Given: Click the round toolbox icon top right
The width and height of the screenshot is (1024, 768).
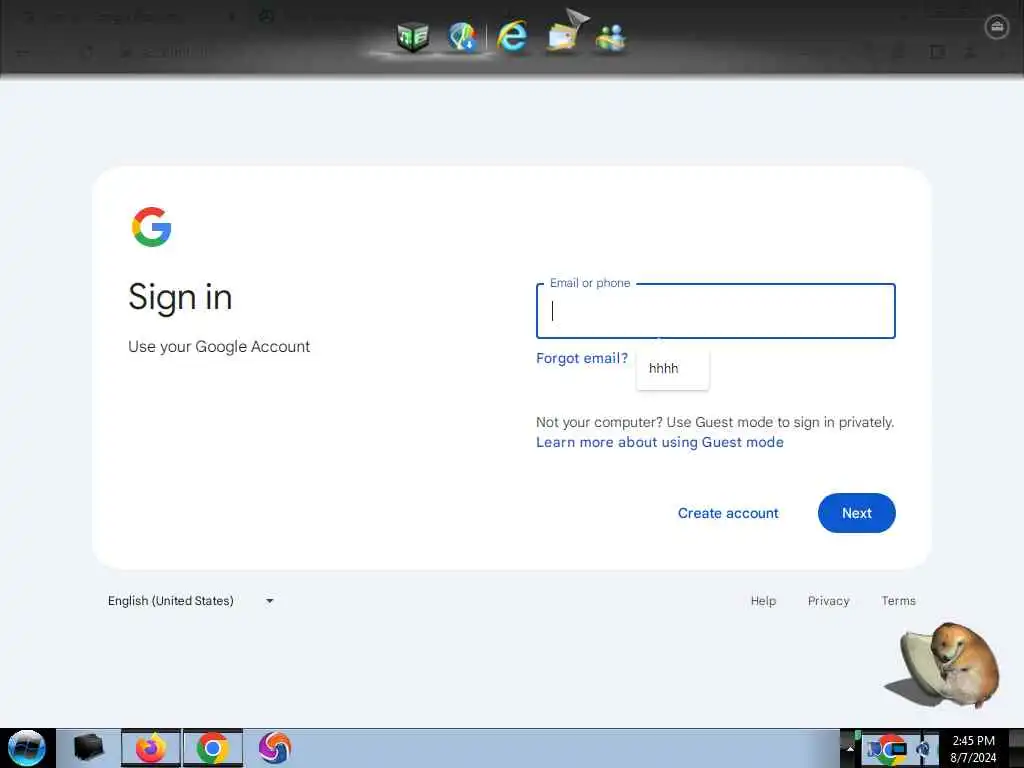Looking at the screenshot, I should point(997,27).
